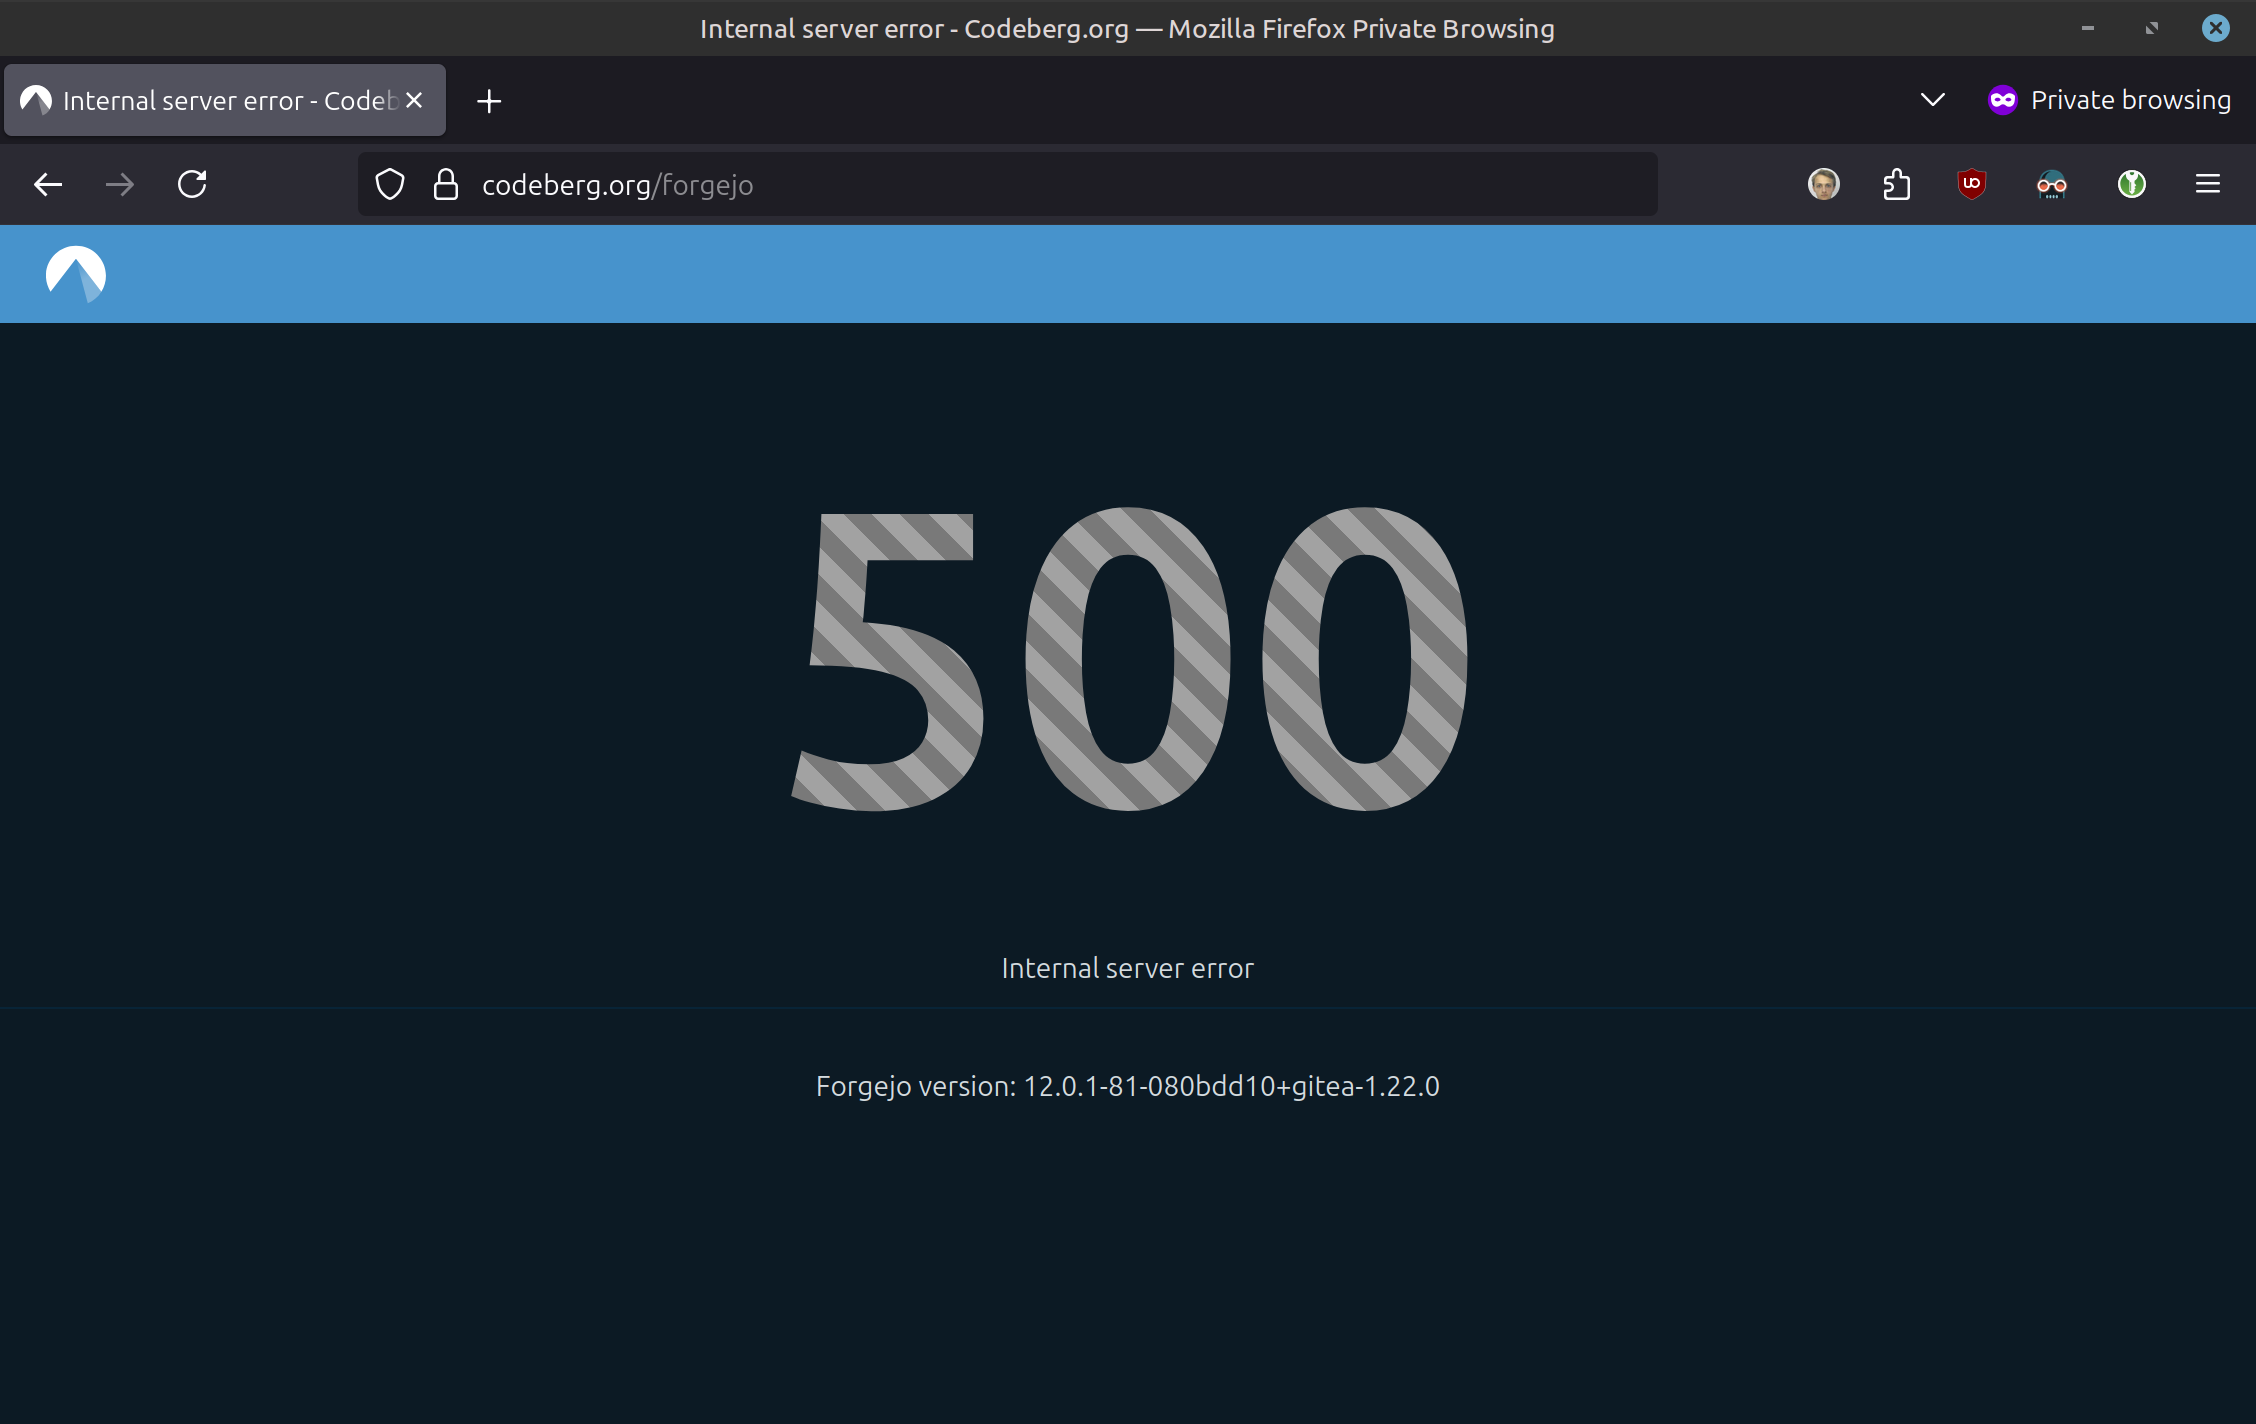This screenshot has width=2256, height=1424.
Task: Open the tracking protection shield panel
Action: pyautogui.click(x=390, y=184)
